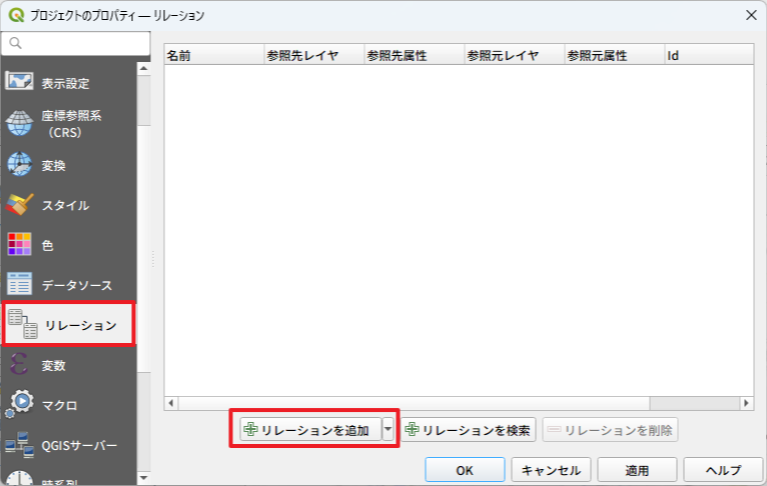Open the 色 color palette icon

[x=20, y=245]
